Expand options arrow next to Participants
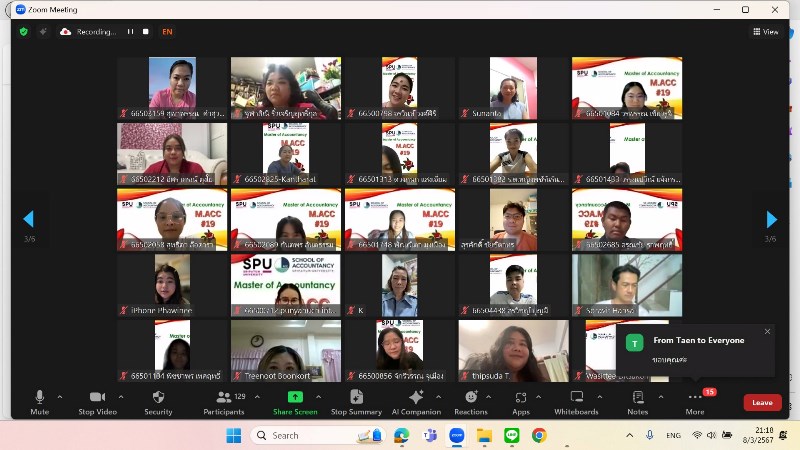This screenshot has width=800, height=450. 257,396
